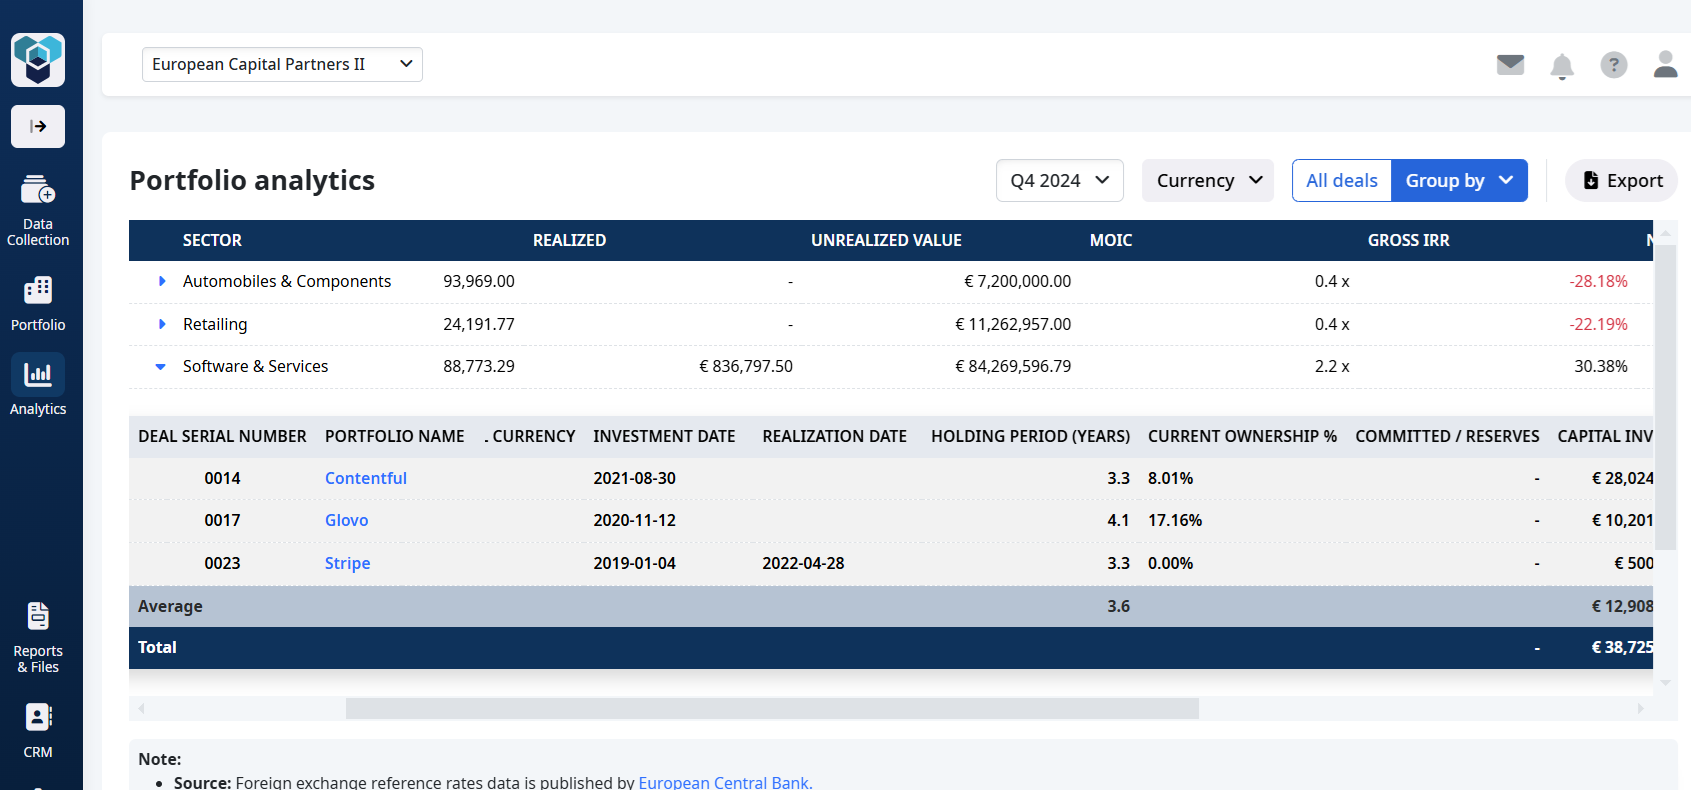Open messages via envelope icon
The image size is (1691, 790).
pos(1510,65)
